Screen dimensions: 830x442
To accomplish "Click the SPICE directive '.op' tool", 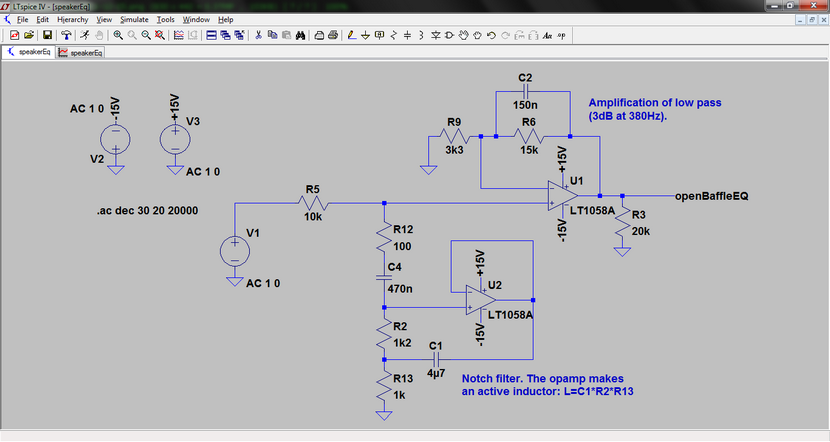I will point(562,35).
